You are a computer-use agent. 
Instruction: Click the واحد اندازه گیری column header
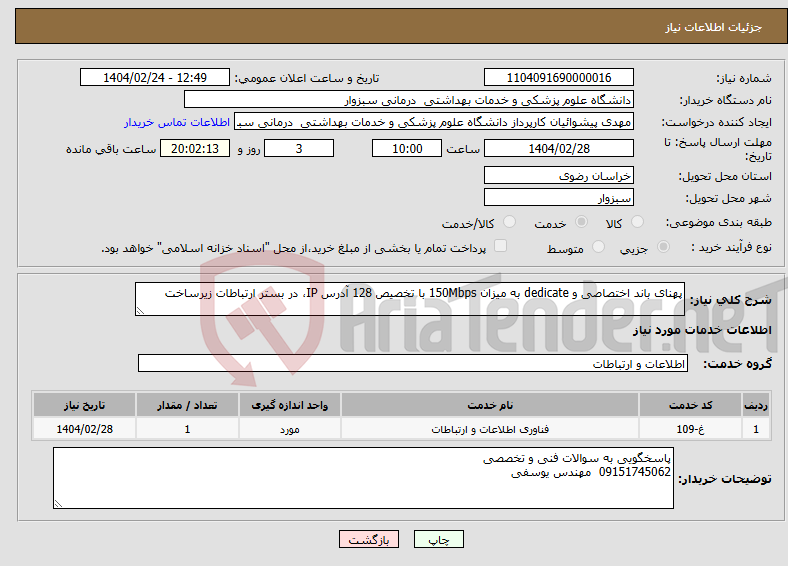tap(290, 405)
